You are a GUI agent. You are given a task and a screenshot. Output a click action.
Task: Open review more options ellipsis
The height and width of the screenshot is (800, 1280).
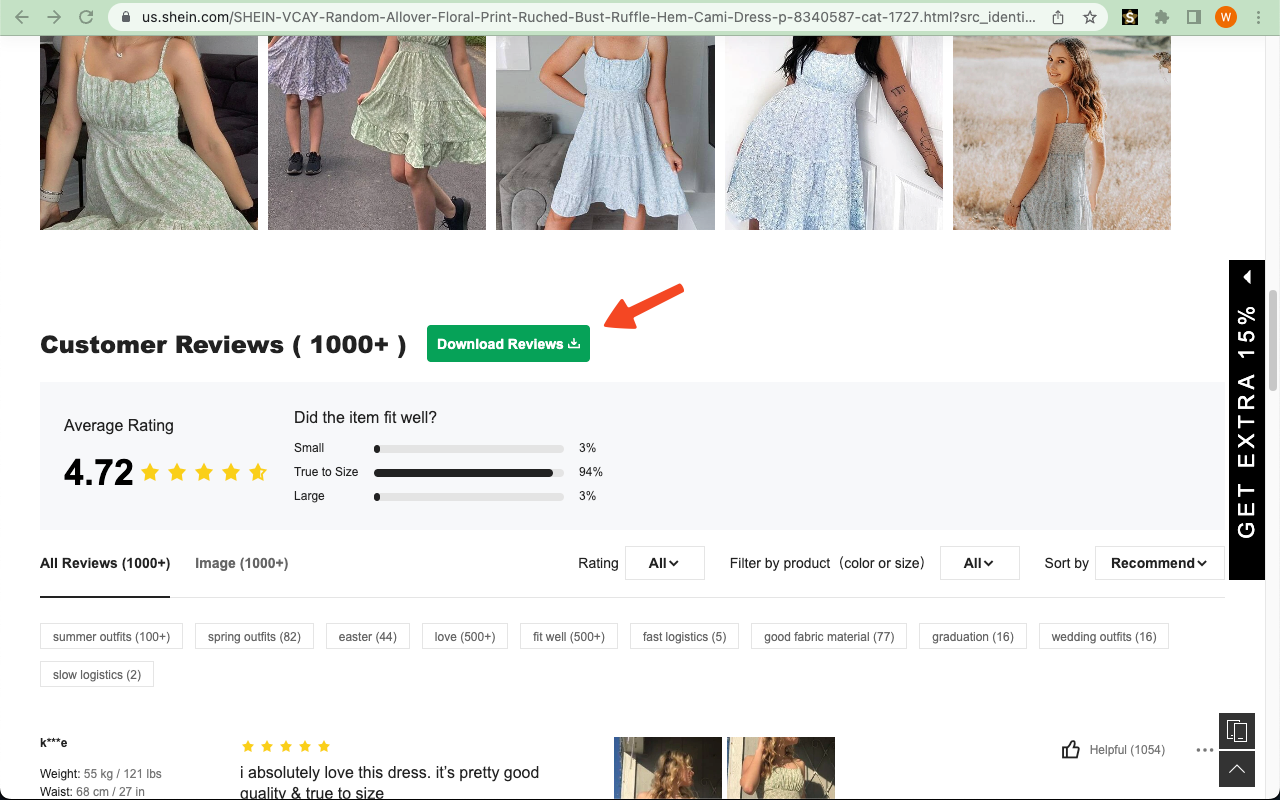click(x=1204, y=750)
